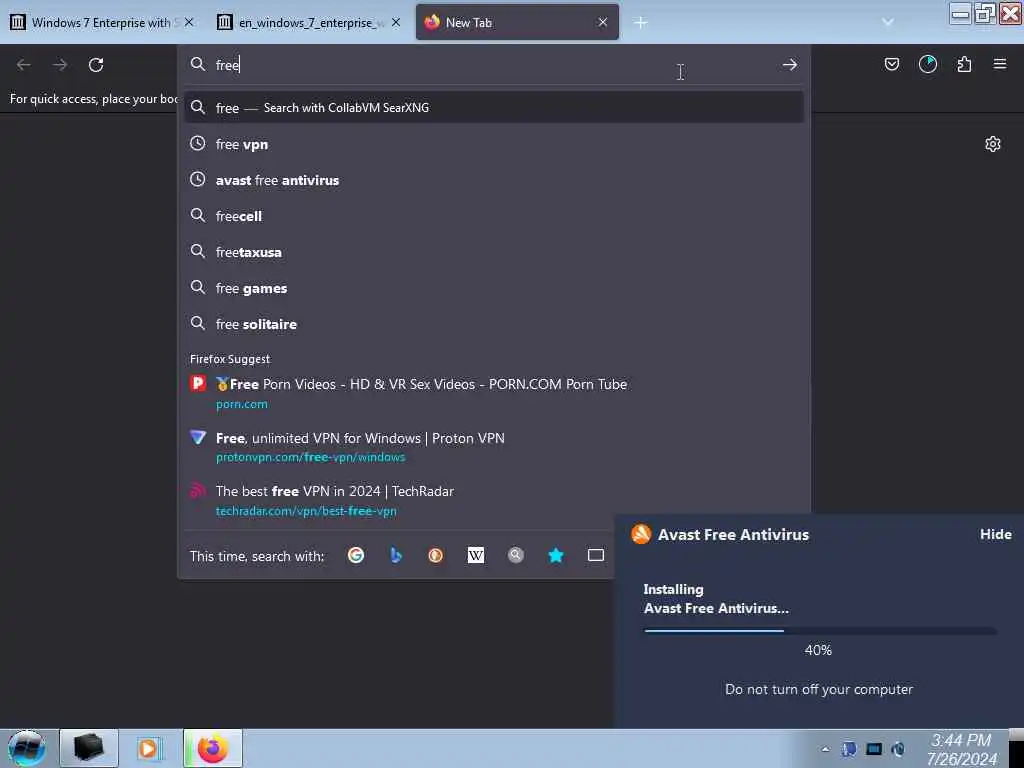This screenshot has width=1024, height=768.
Task: Open the TechRadar best free VPN suggestion
Action: pos(494,500)
